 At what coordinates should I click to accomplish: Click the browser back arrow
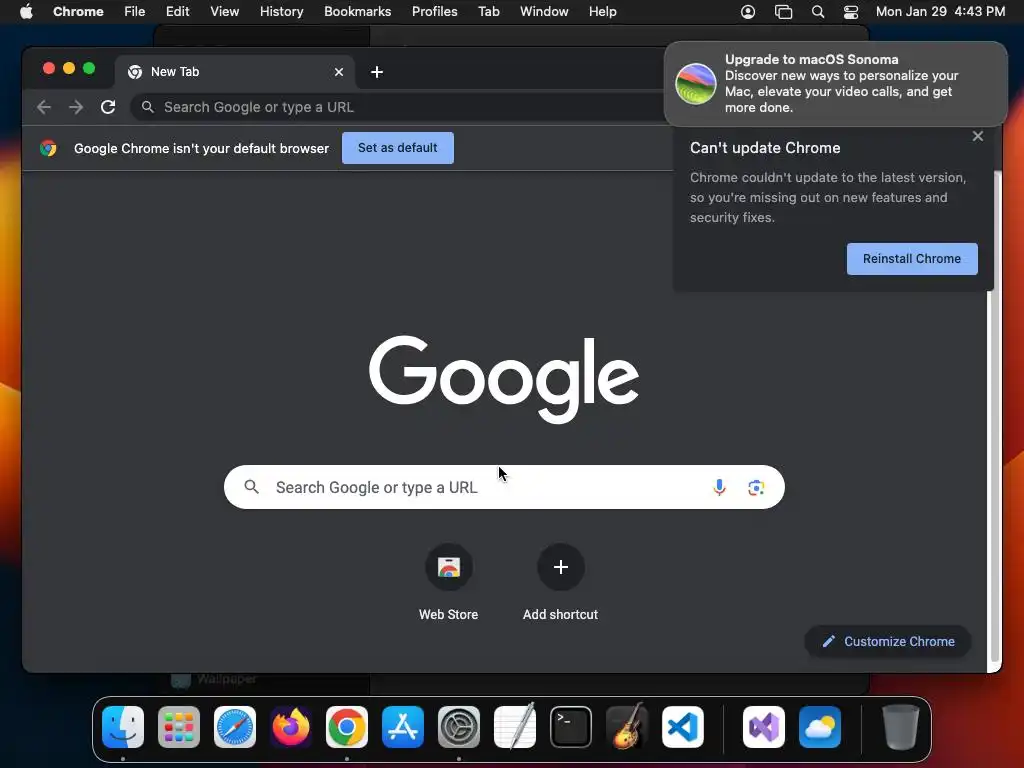click(x=44, y=107)
